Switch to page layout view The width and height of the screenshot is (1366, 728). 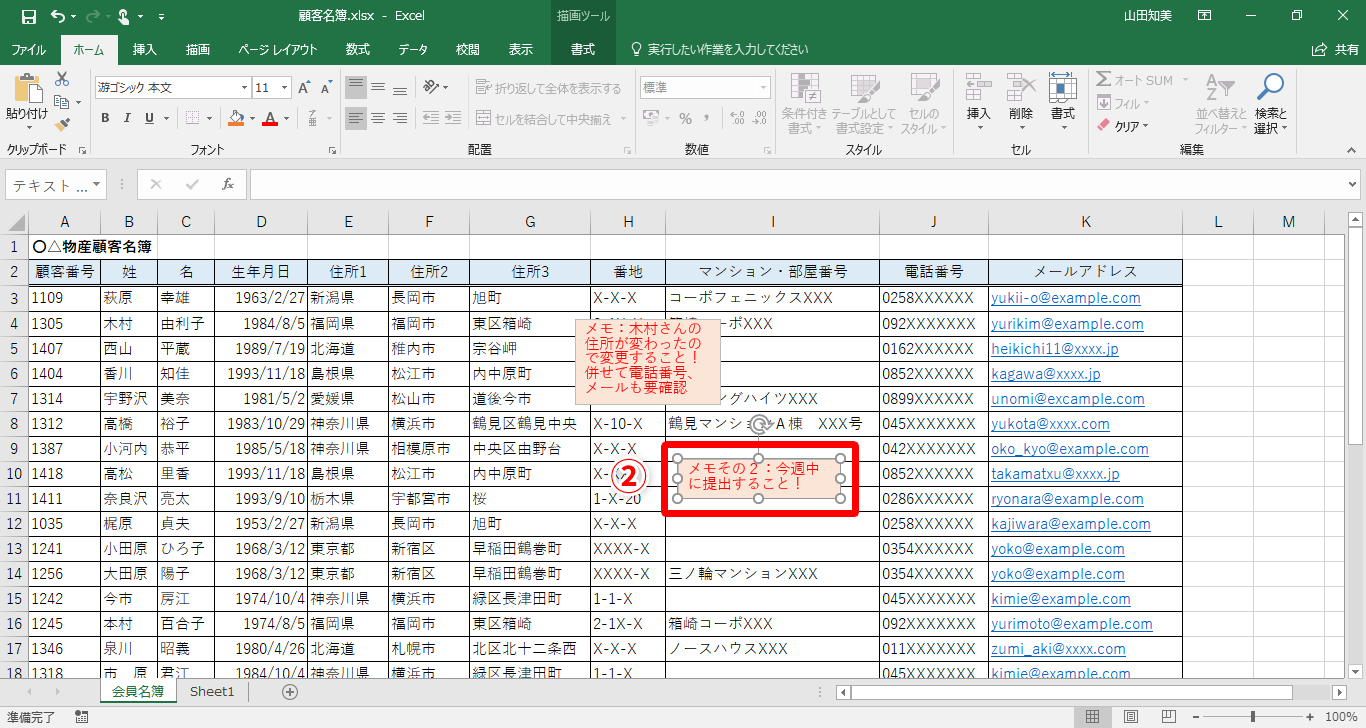pyautogui.click(x=1130, y=716)
